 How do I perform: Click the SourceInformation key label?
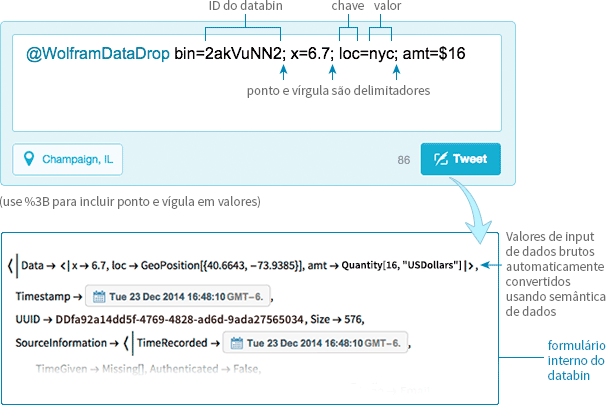pyautogui.click(x=61, y=343)
